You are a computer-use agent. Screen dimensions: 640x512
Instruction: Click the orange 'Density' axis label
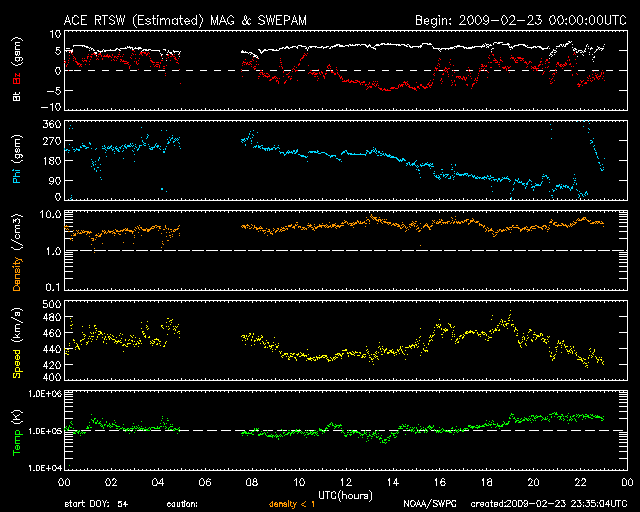coord(17,274)
